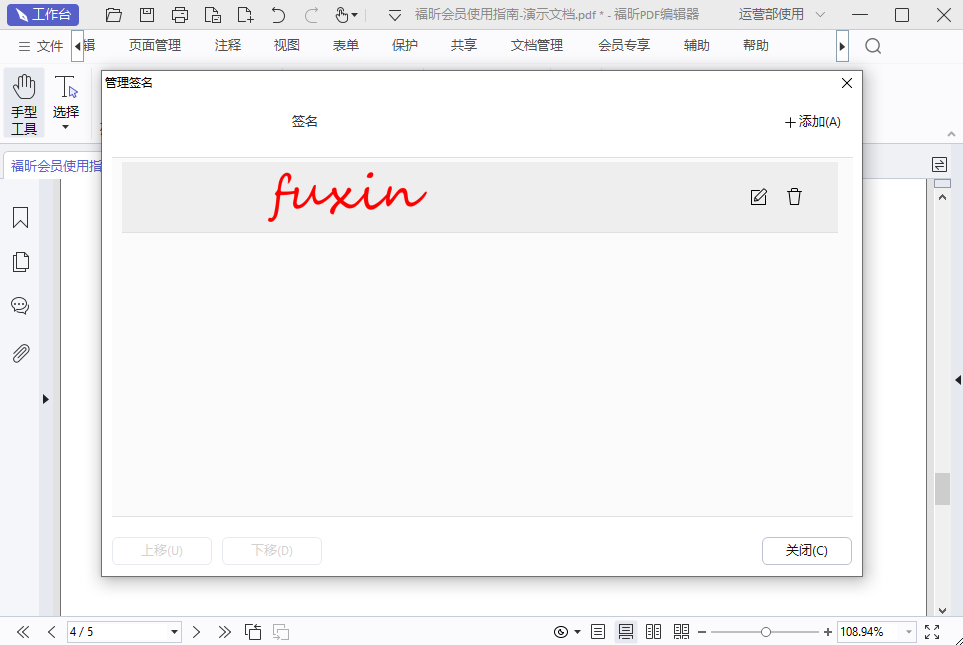Switch to single page view
This screenshot has height=645, width=963.
pyautogui.click(x=598, y=632)
